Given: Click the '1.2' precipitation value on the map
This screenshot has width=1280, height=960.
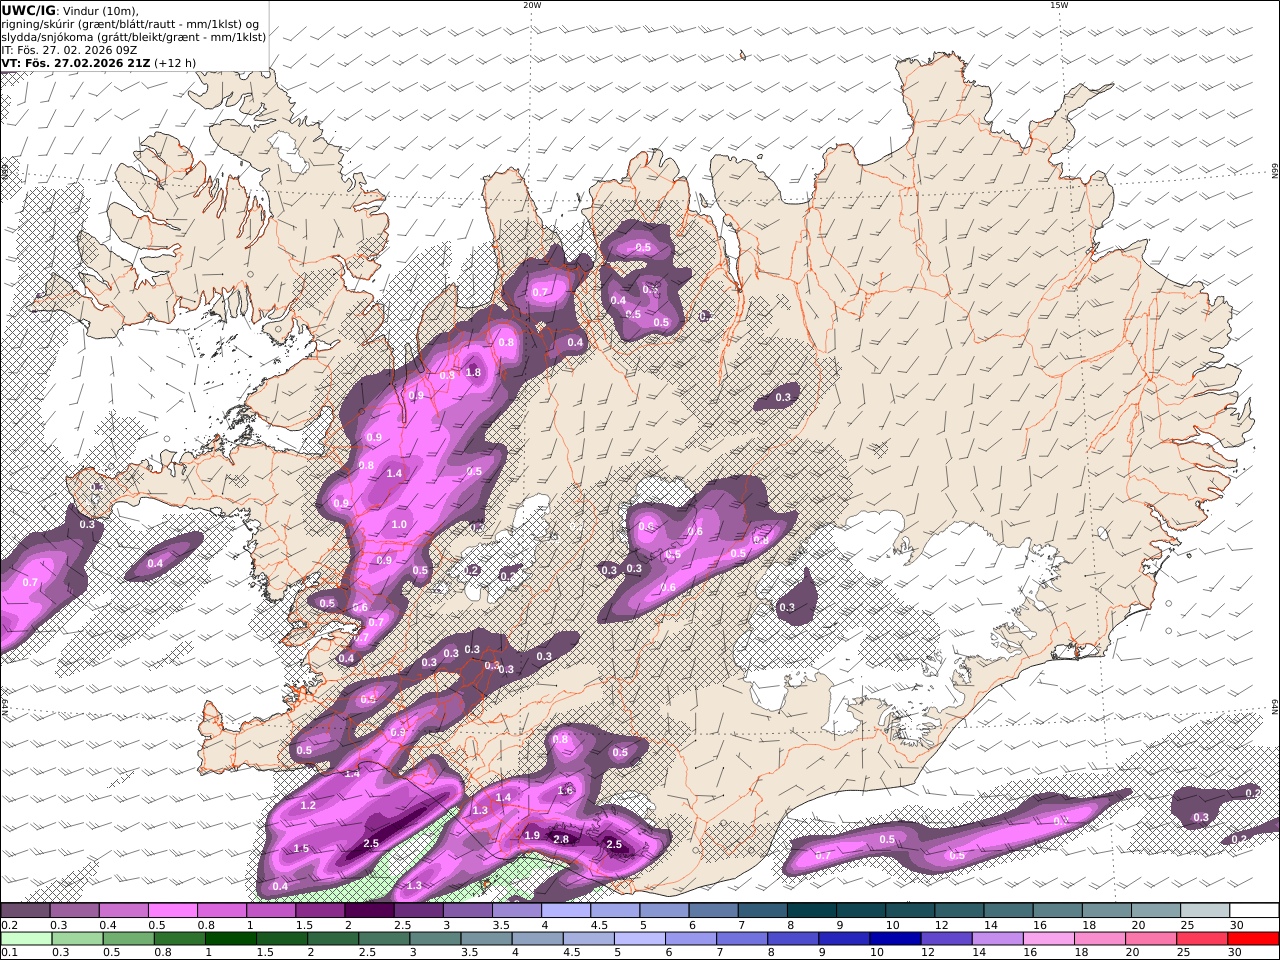Looking at the screenshot, I should pyautogui.click(x=308, y=805).
